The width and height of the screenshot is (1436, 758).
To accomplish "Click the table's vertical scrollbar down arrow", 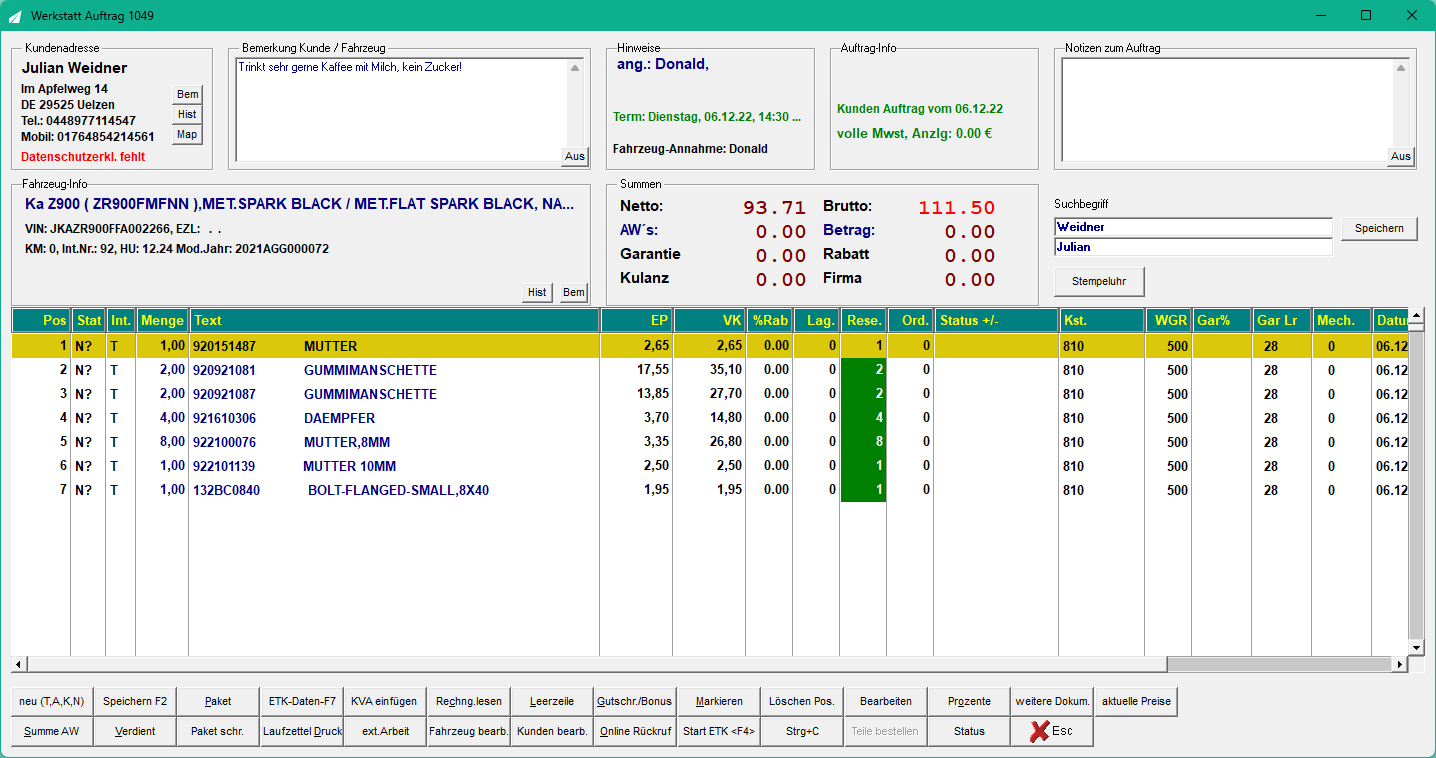I will (1416, 648).
